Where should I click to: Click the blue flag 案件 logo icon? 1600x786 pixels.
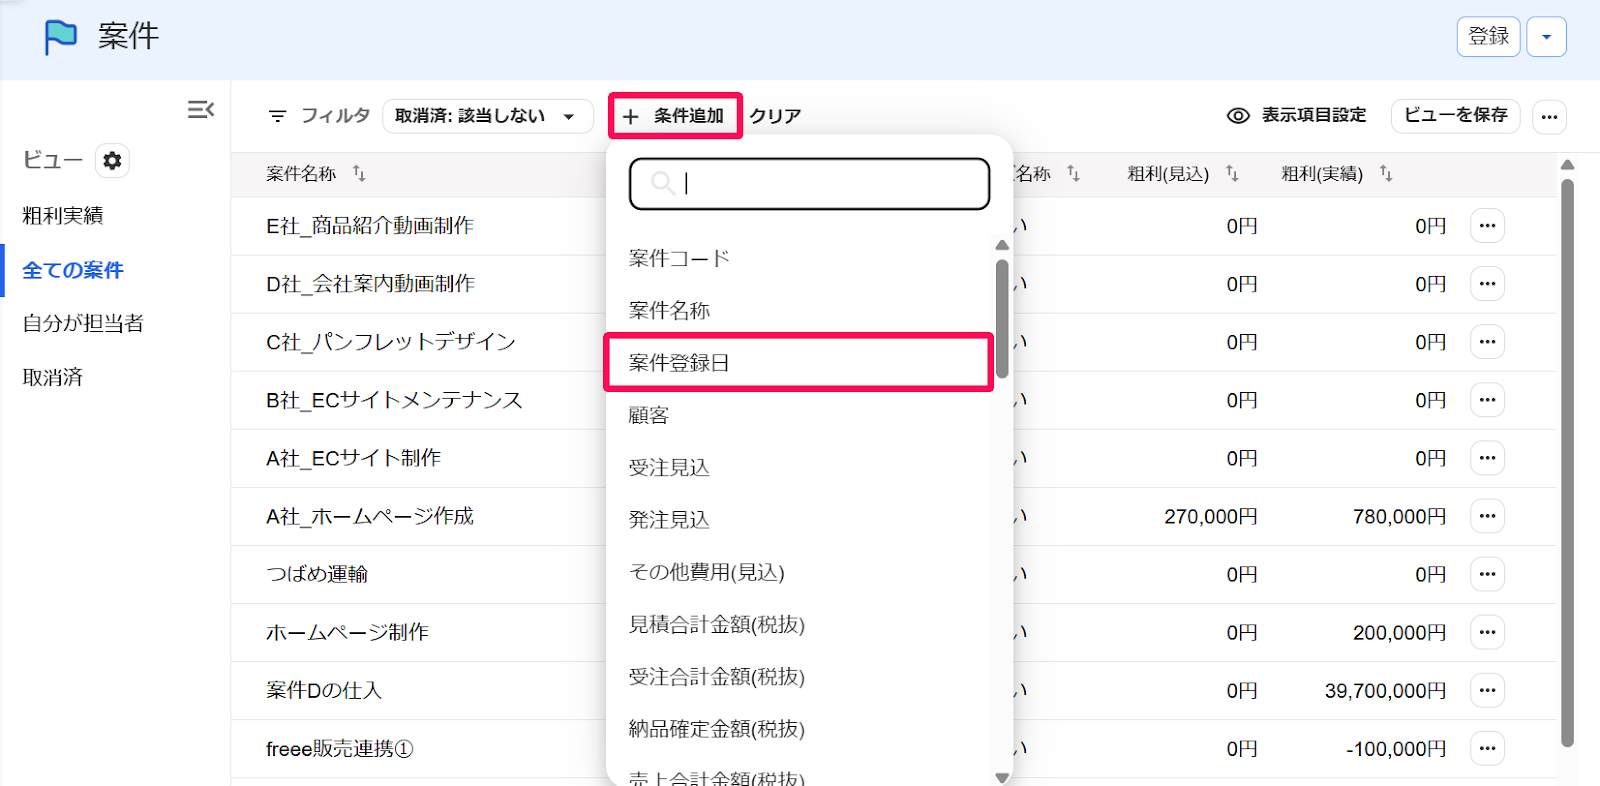pos(60,37)
